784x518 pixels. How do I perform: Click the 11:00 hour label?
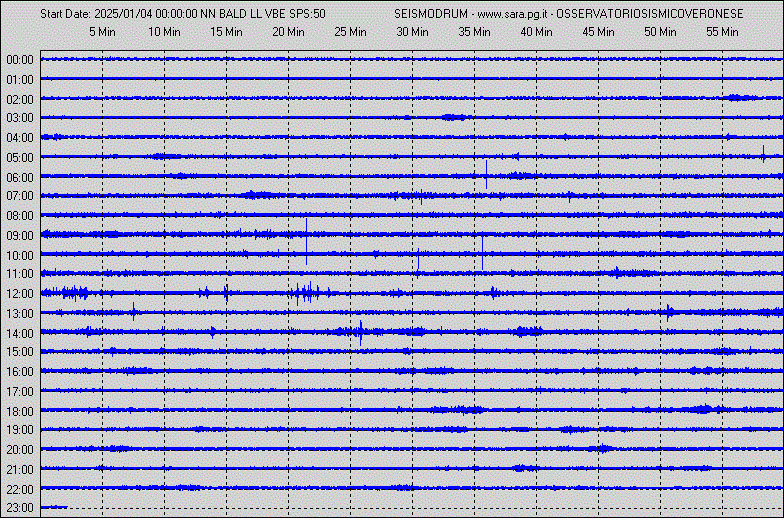(20, 274)
